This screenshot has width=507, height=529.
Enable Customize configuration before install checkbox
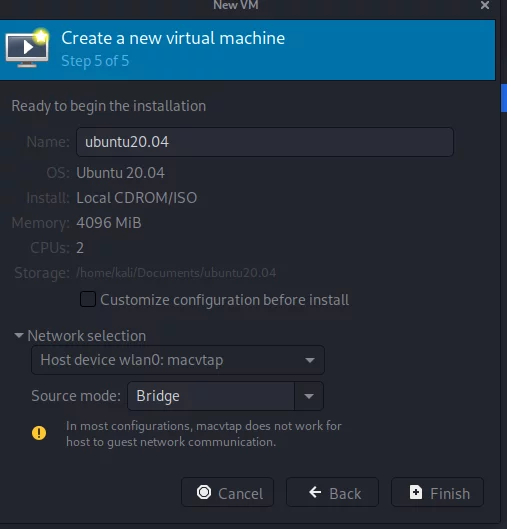tap(88, 299)
